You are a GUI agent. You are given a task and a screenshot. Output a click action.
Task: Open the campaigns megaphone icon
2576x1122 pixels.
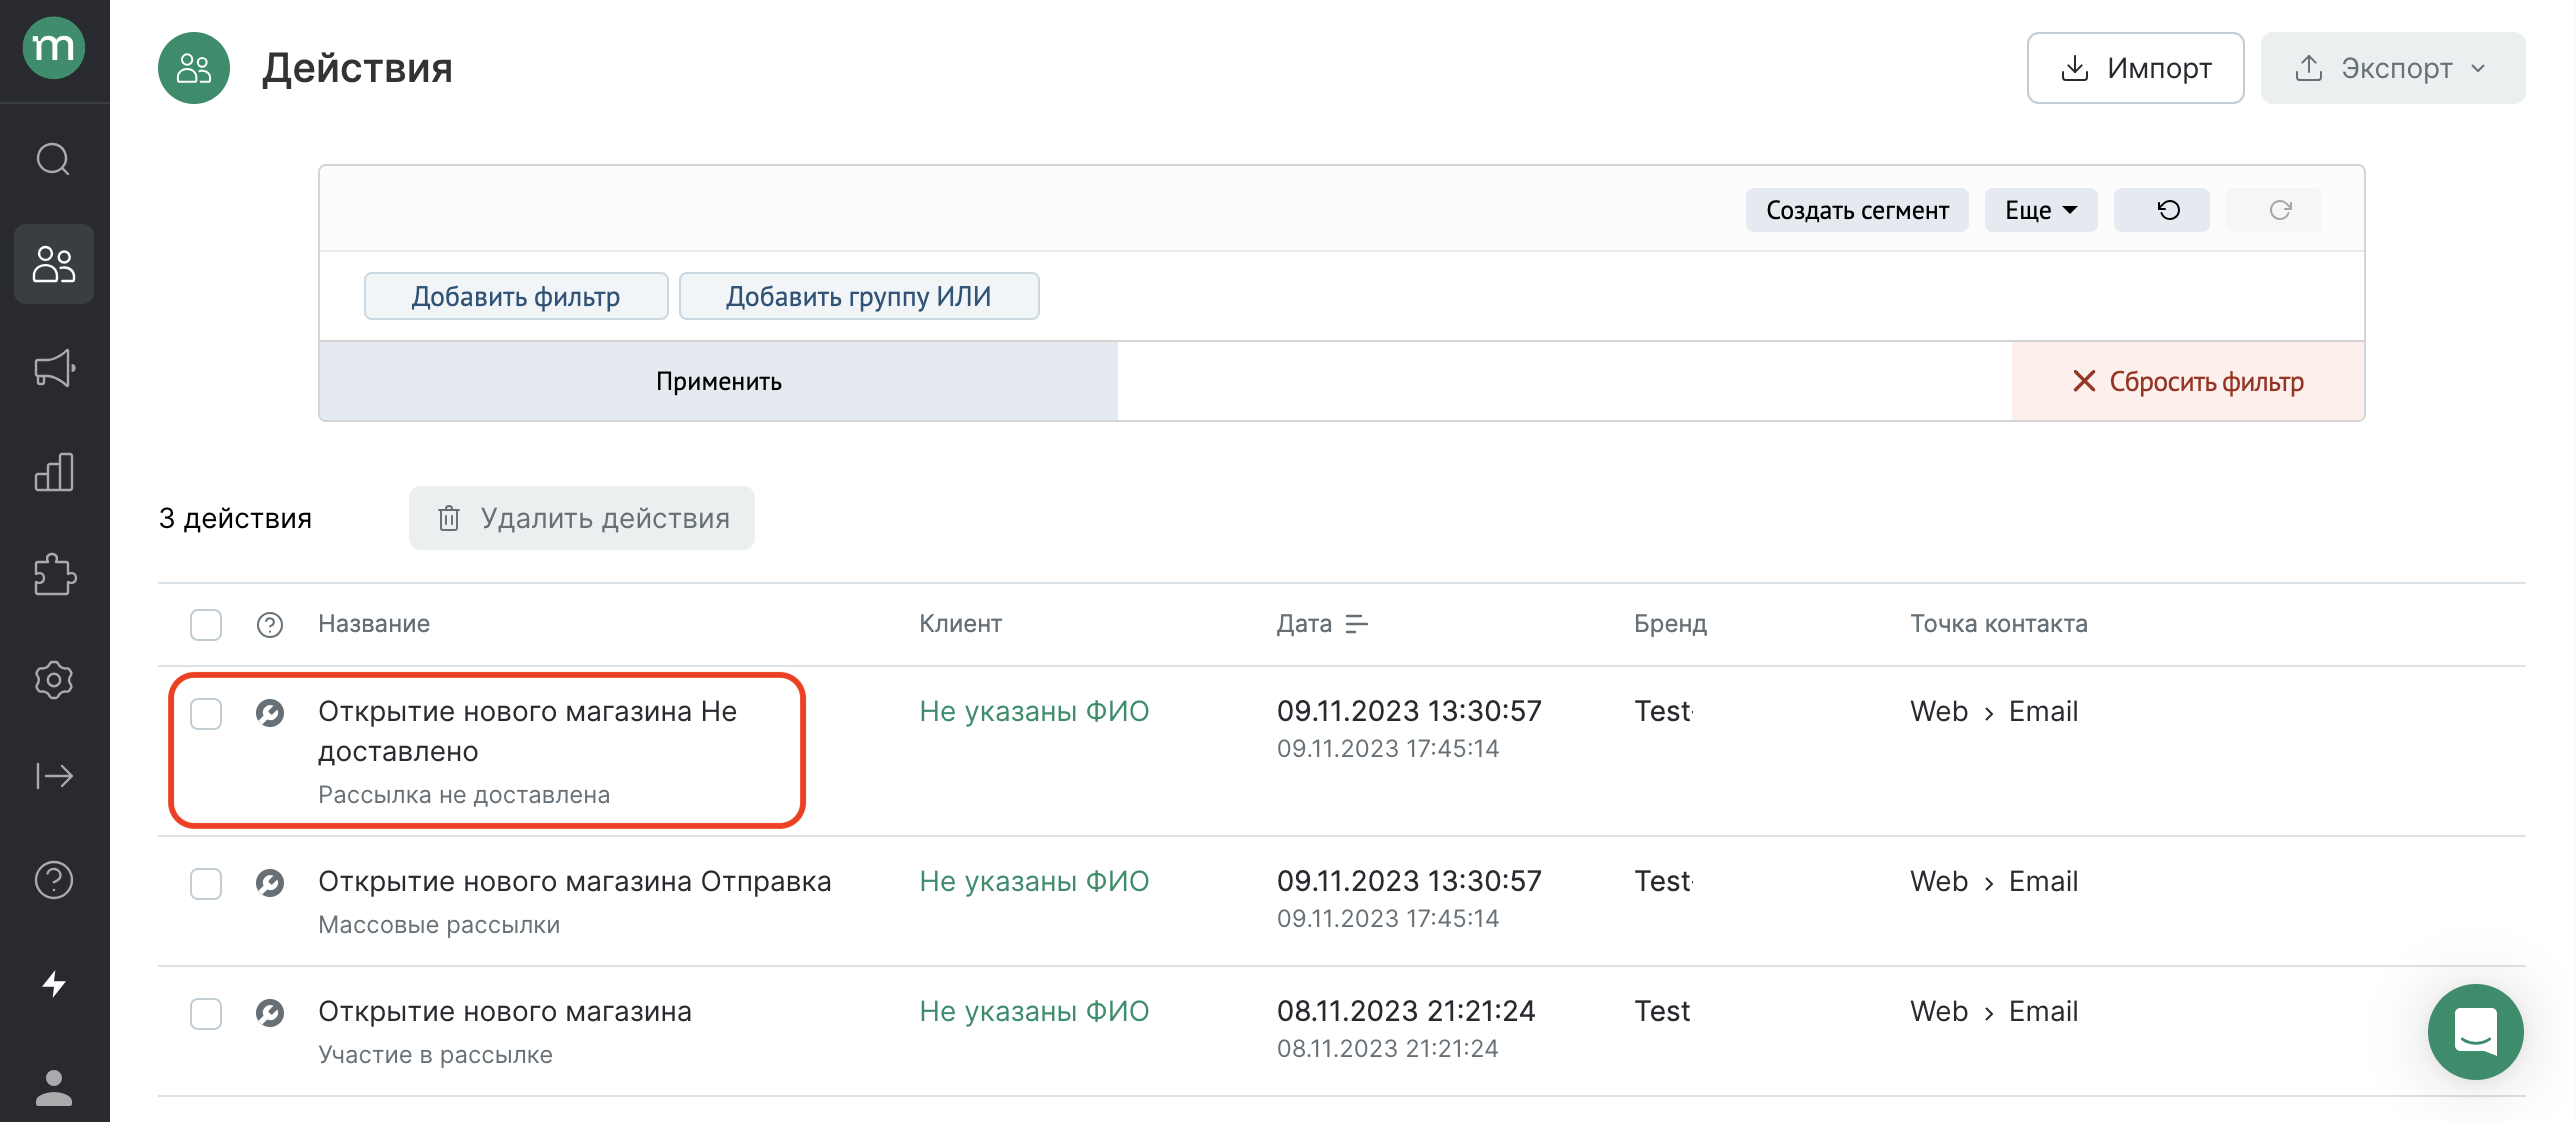click(x=54, y=368)
